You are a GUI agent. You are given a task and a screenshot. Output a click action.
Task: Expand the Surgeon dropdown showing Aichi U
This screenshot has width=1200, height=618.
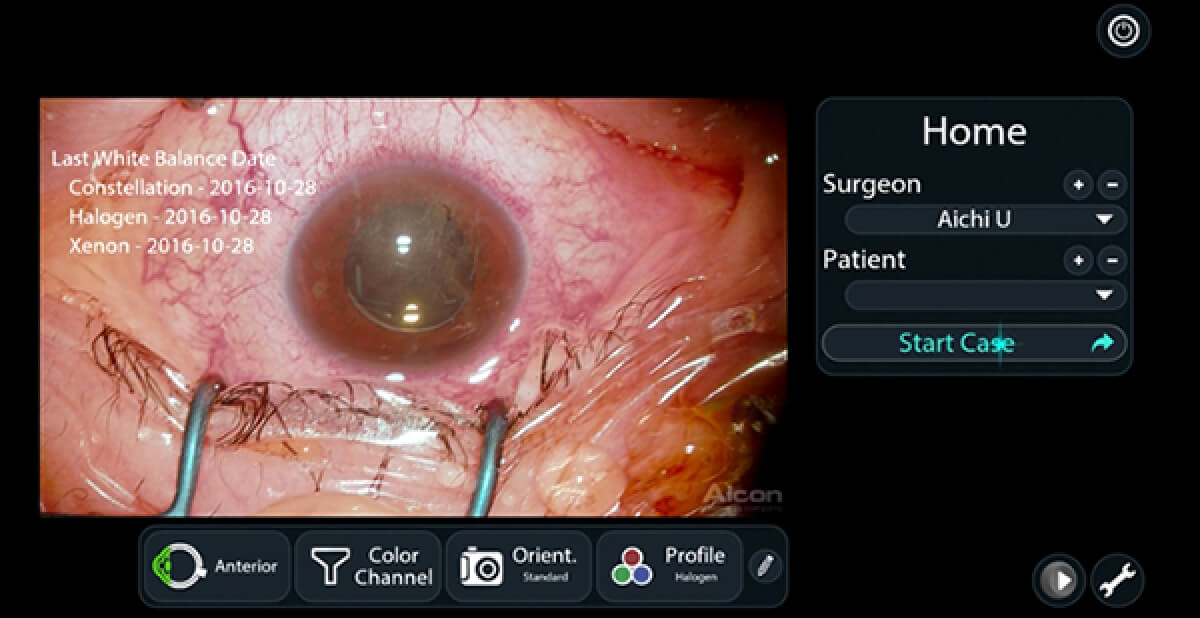(x=985, y=219)
